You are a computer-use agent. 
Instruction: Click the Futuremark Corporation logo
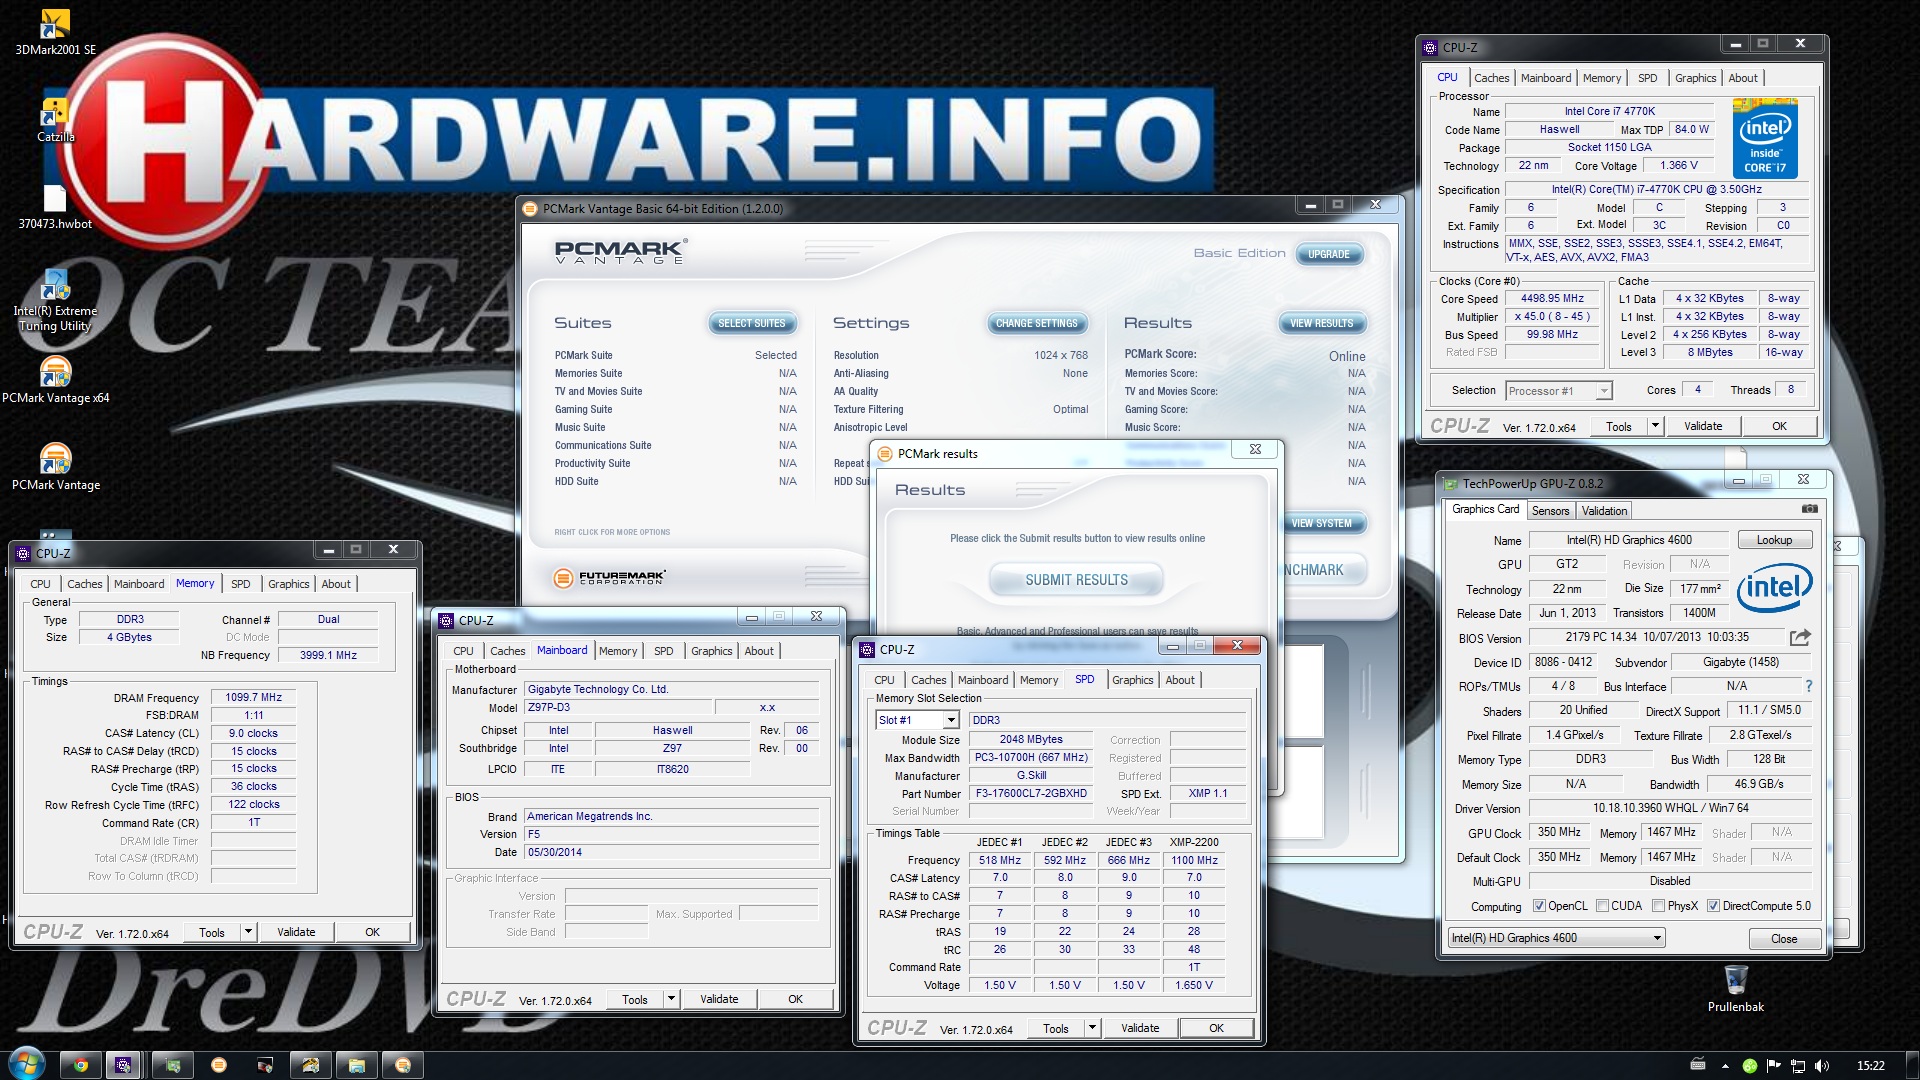coord(609,578)
